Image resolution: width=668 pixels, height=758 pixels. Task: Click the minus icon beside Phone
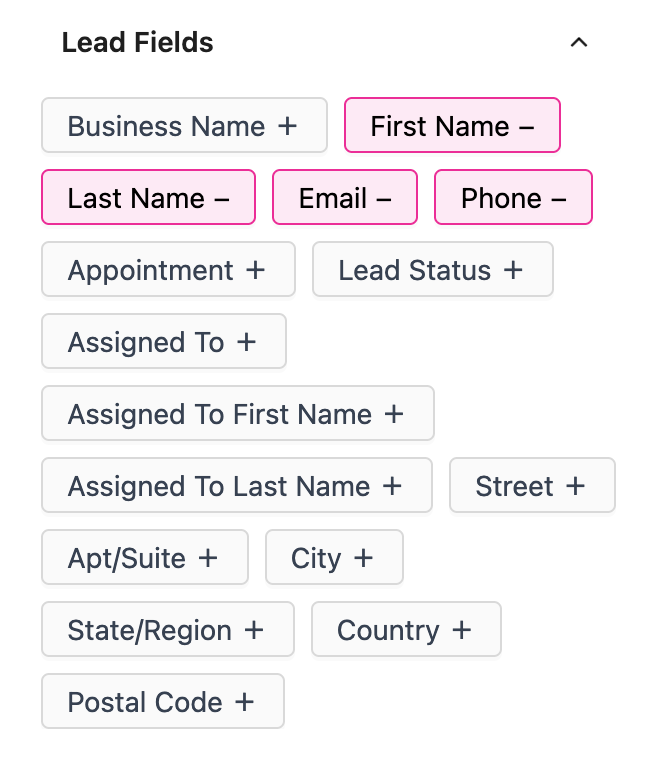(x=558, y=198)
